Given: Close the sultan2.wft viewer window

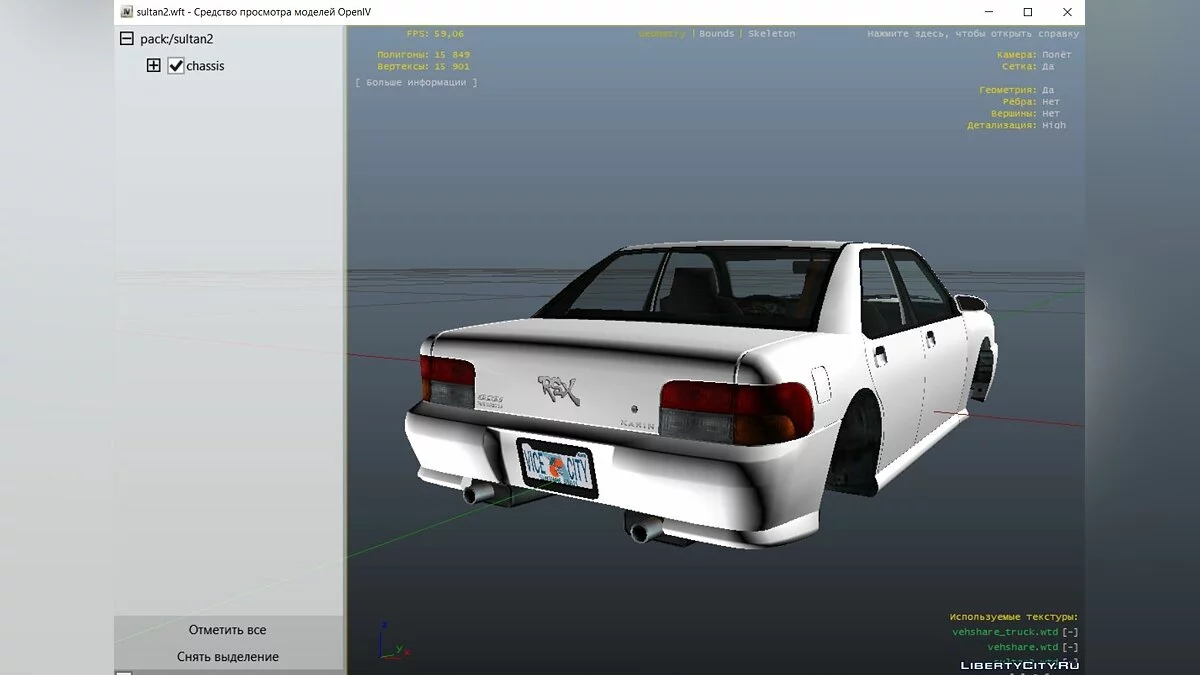Looking at the screenshot, I should tap(1067, 12).
